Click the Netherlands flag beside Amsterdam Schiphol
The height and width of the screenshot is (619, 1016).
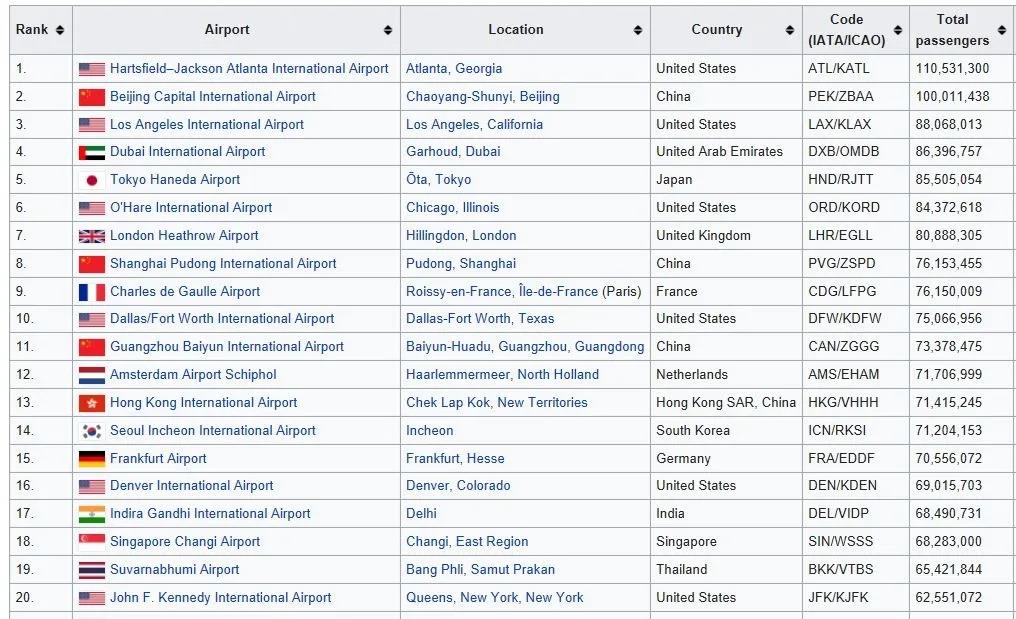pos(92,376)
